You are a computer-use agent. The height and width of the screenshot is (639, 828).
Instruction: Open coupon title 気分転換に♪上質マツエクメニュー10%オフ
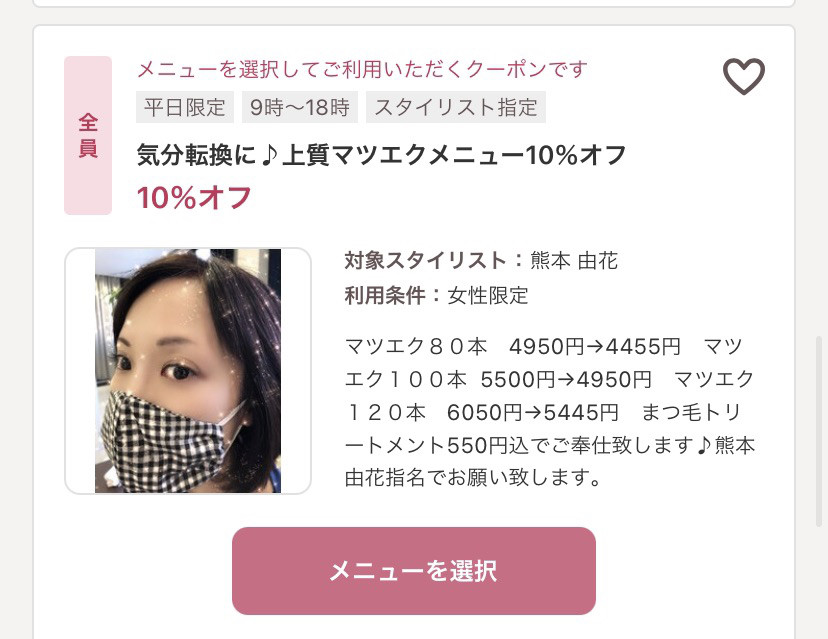point(381,155)
